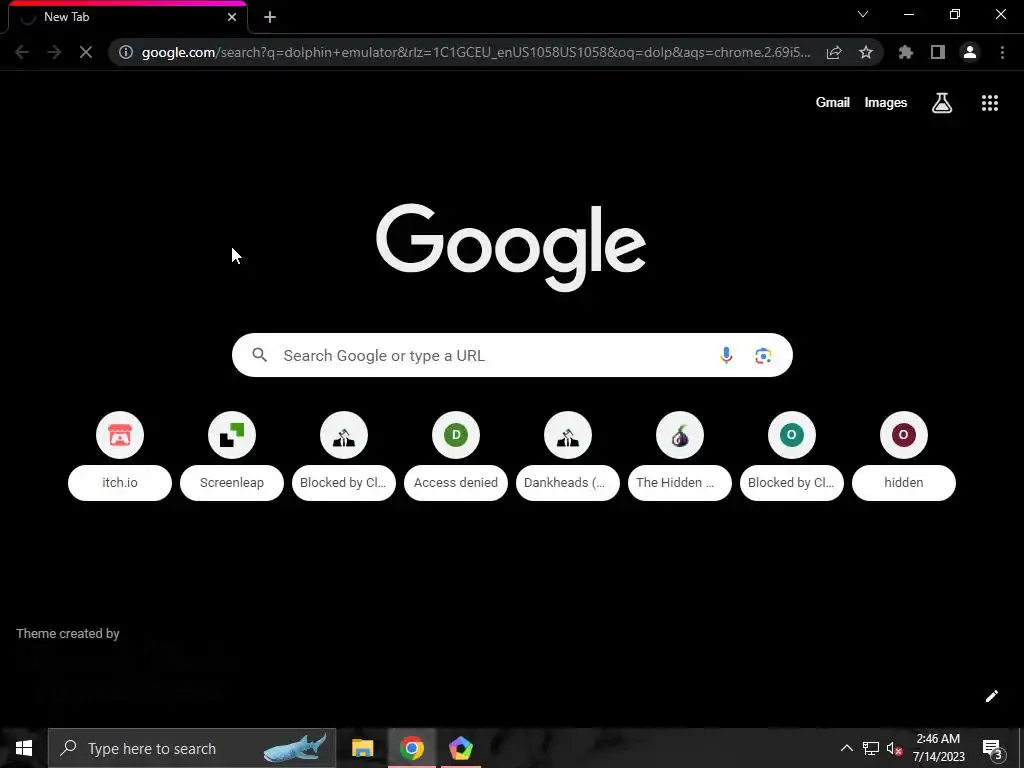
Task: Select the New Tab browser tab
Action: pyautogui.click(x=127, y=17)
